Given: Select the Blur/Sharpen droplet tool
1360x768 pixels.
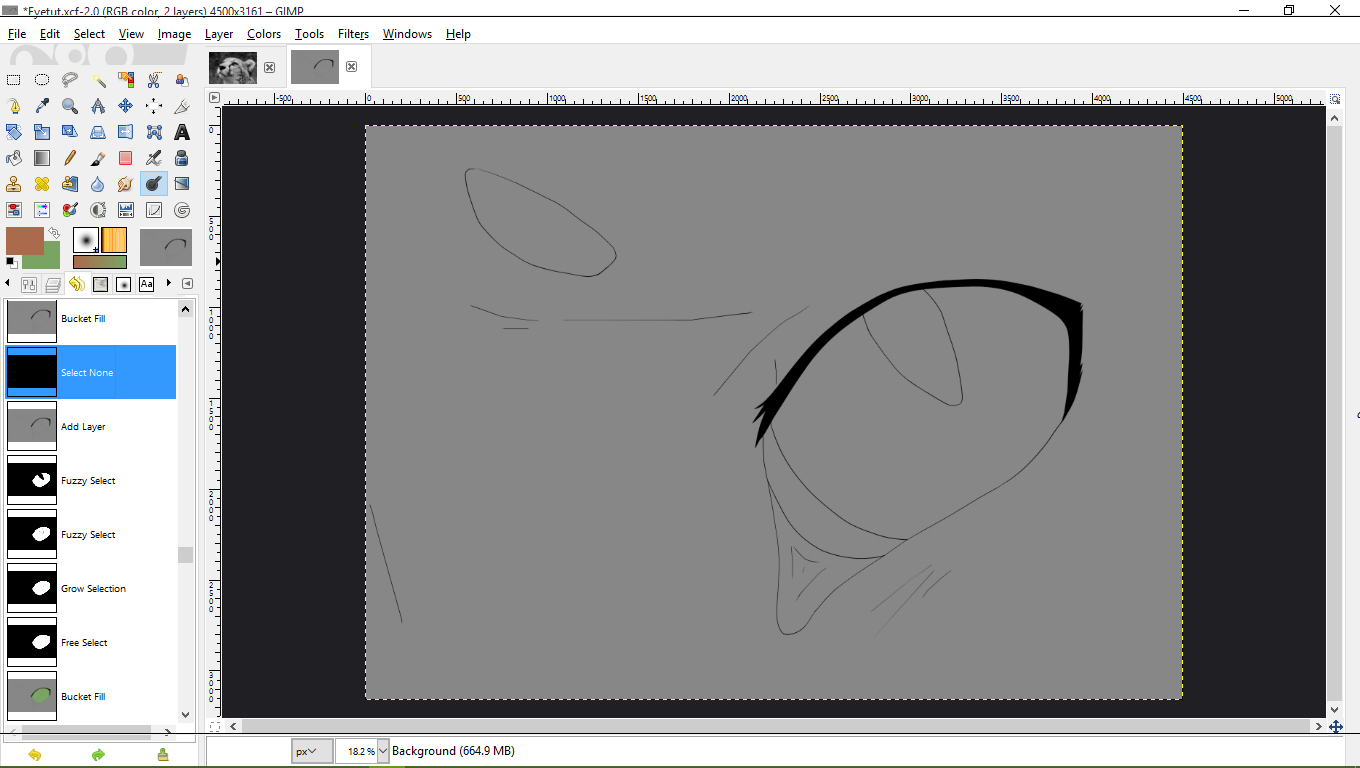Looking at the screenshot, I should pyautogui.click(x=98, y=184).
